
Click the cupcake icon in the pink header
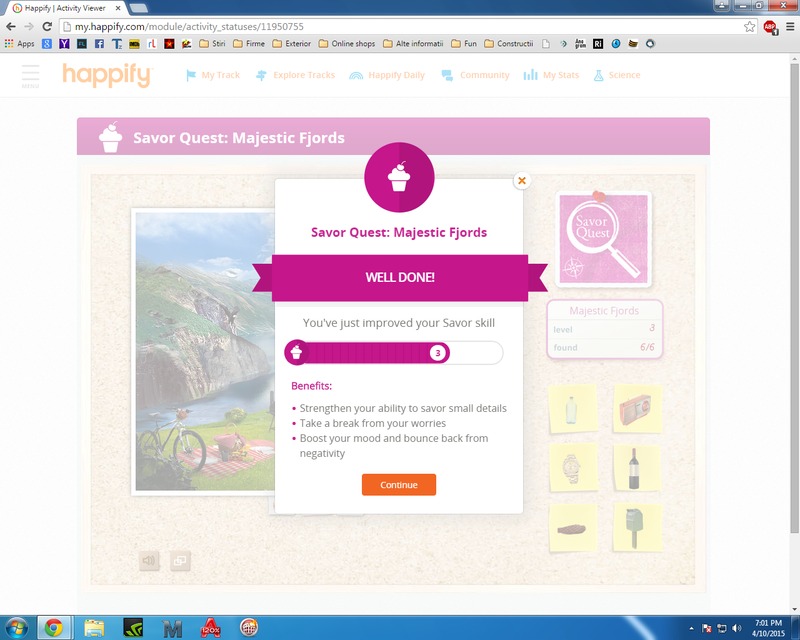pyautogui.click(x=111, y=137)
